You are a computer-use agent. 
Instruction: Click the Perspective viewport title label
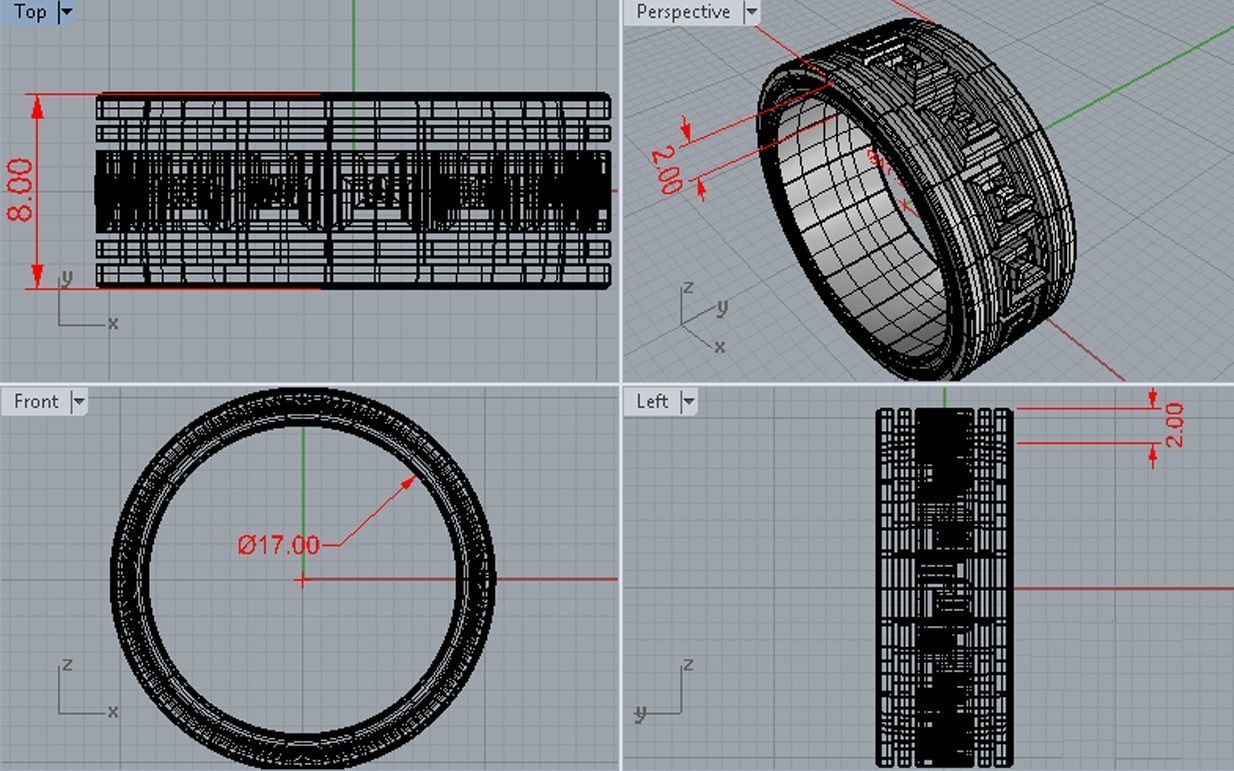point(683,12)
